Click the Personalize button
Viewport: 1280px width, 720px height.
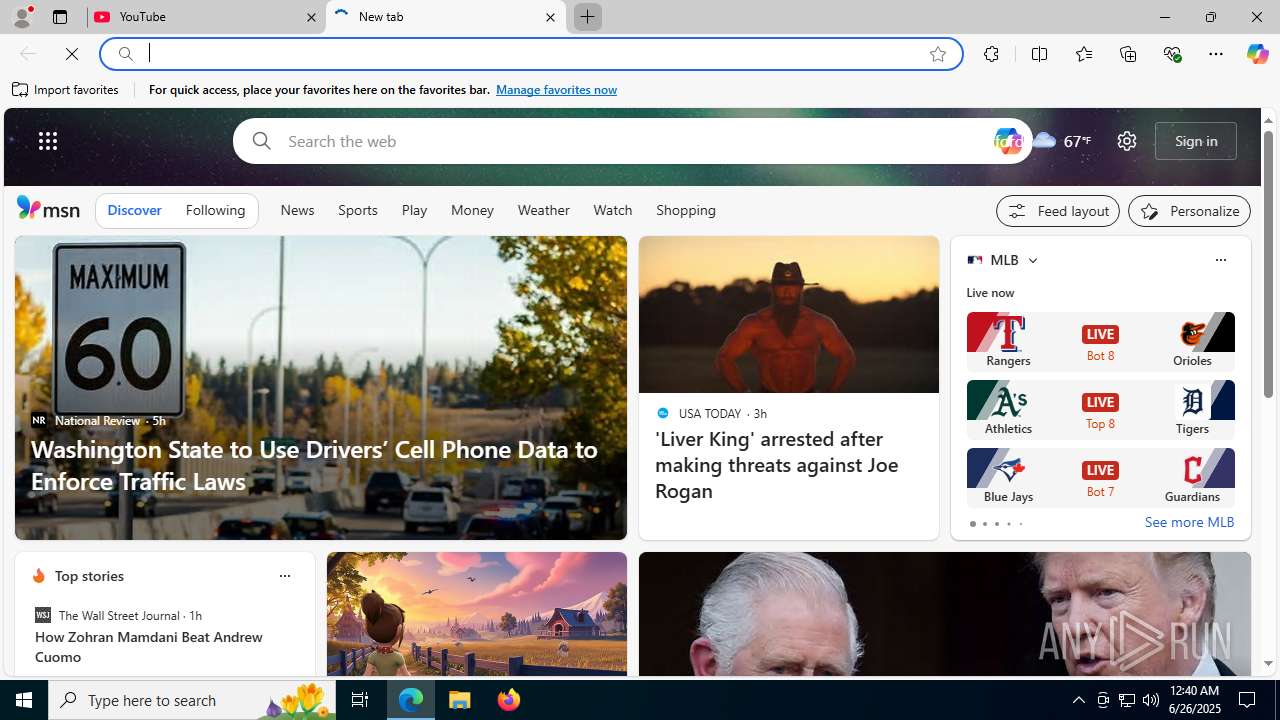click(1189, 211)
